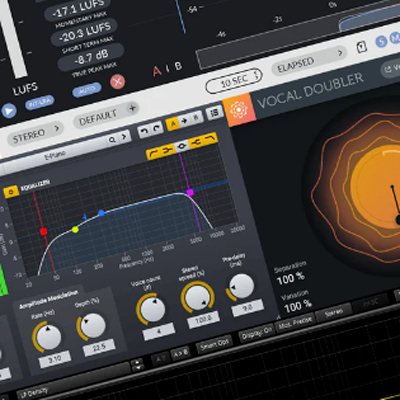Click the Depth (%) knob

coord(93,325)
